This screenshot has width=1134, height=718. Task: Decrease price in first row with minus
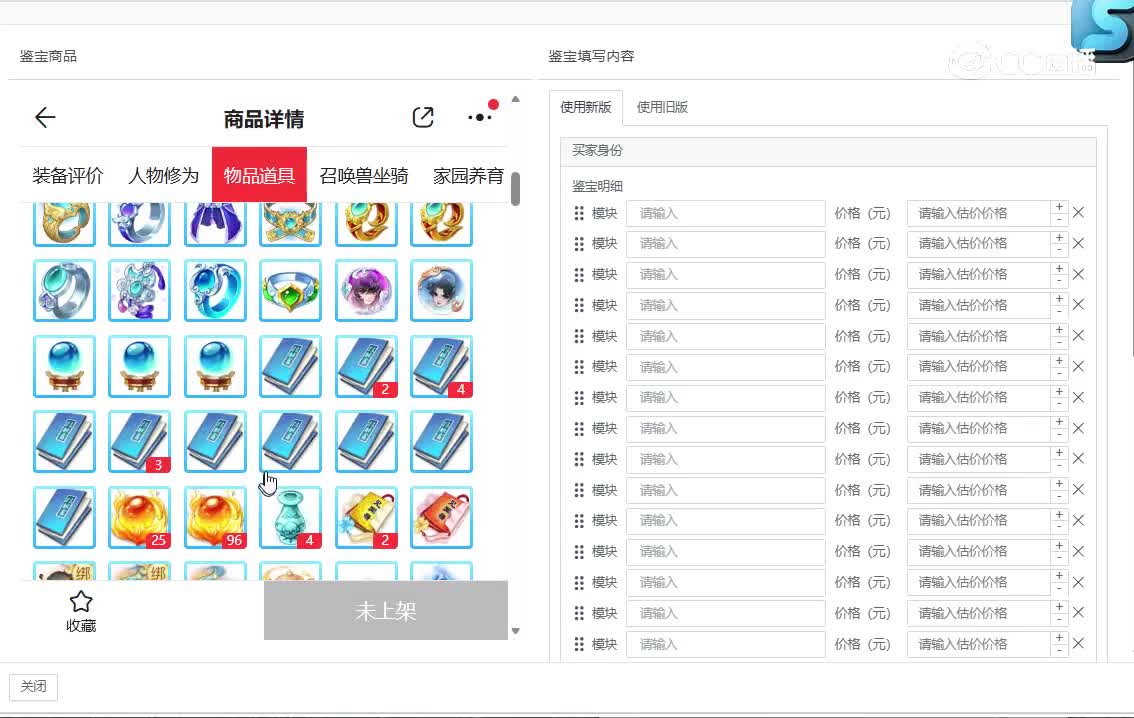(x=1060, y=219)
